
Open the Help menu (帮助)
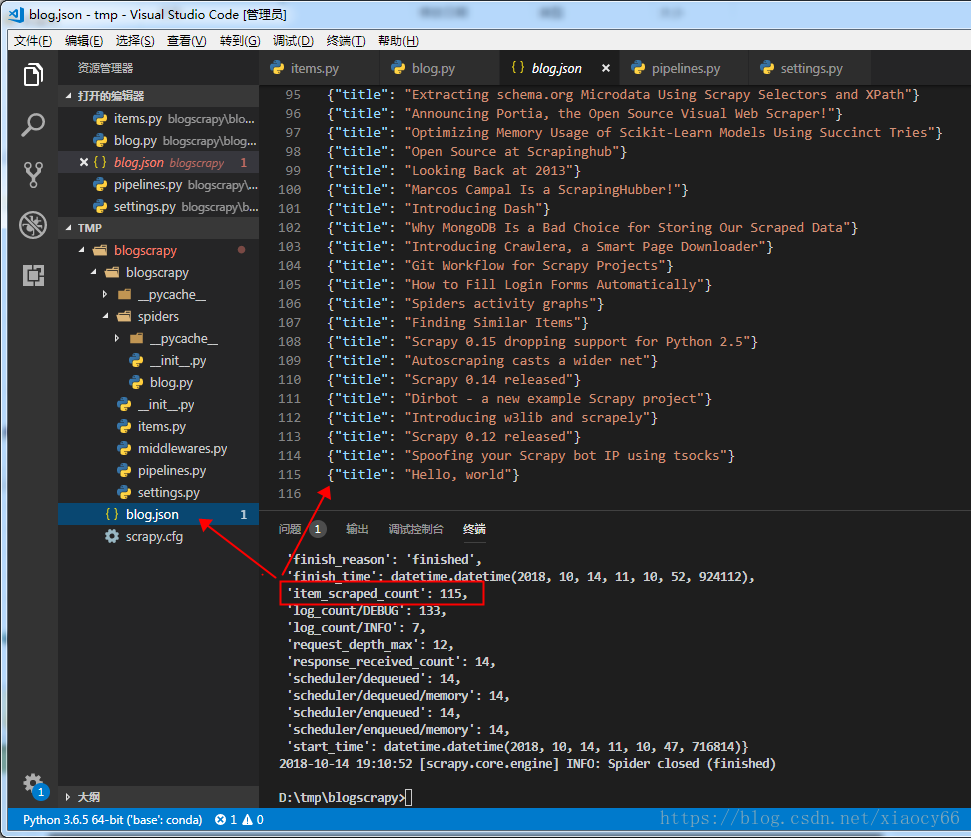tap(398, 41)
